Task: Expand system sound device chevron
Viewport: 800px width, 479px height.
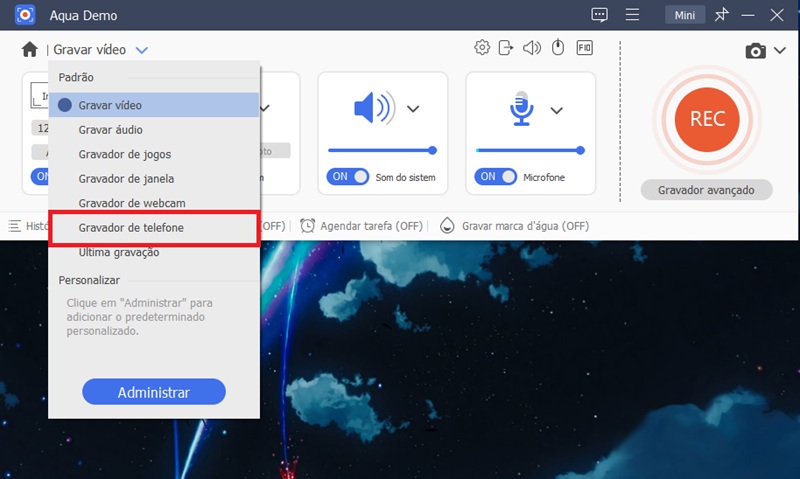Action: pos(413,109)
